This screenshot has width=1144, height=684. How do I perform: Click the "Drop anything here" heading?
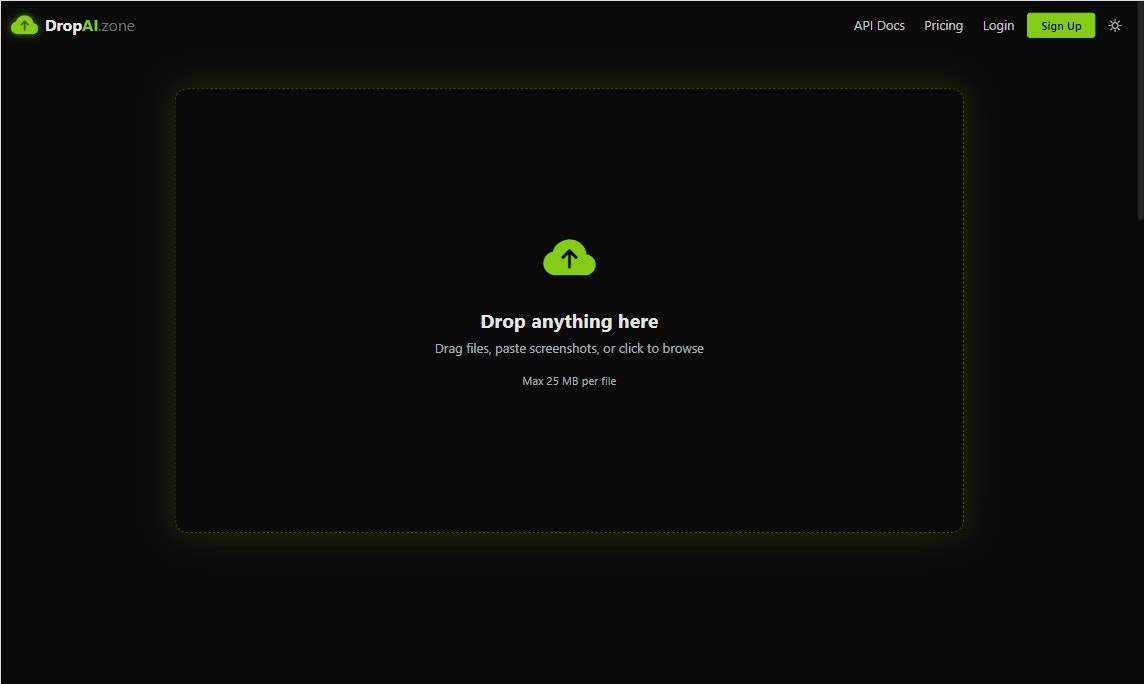pyautogui.click(x=569, y=321)
